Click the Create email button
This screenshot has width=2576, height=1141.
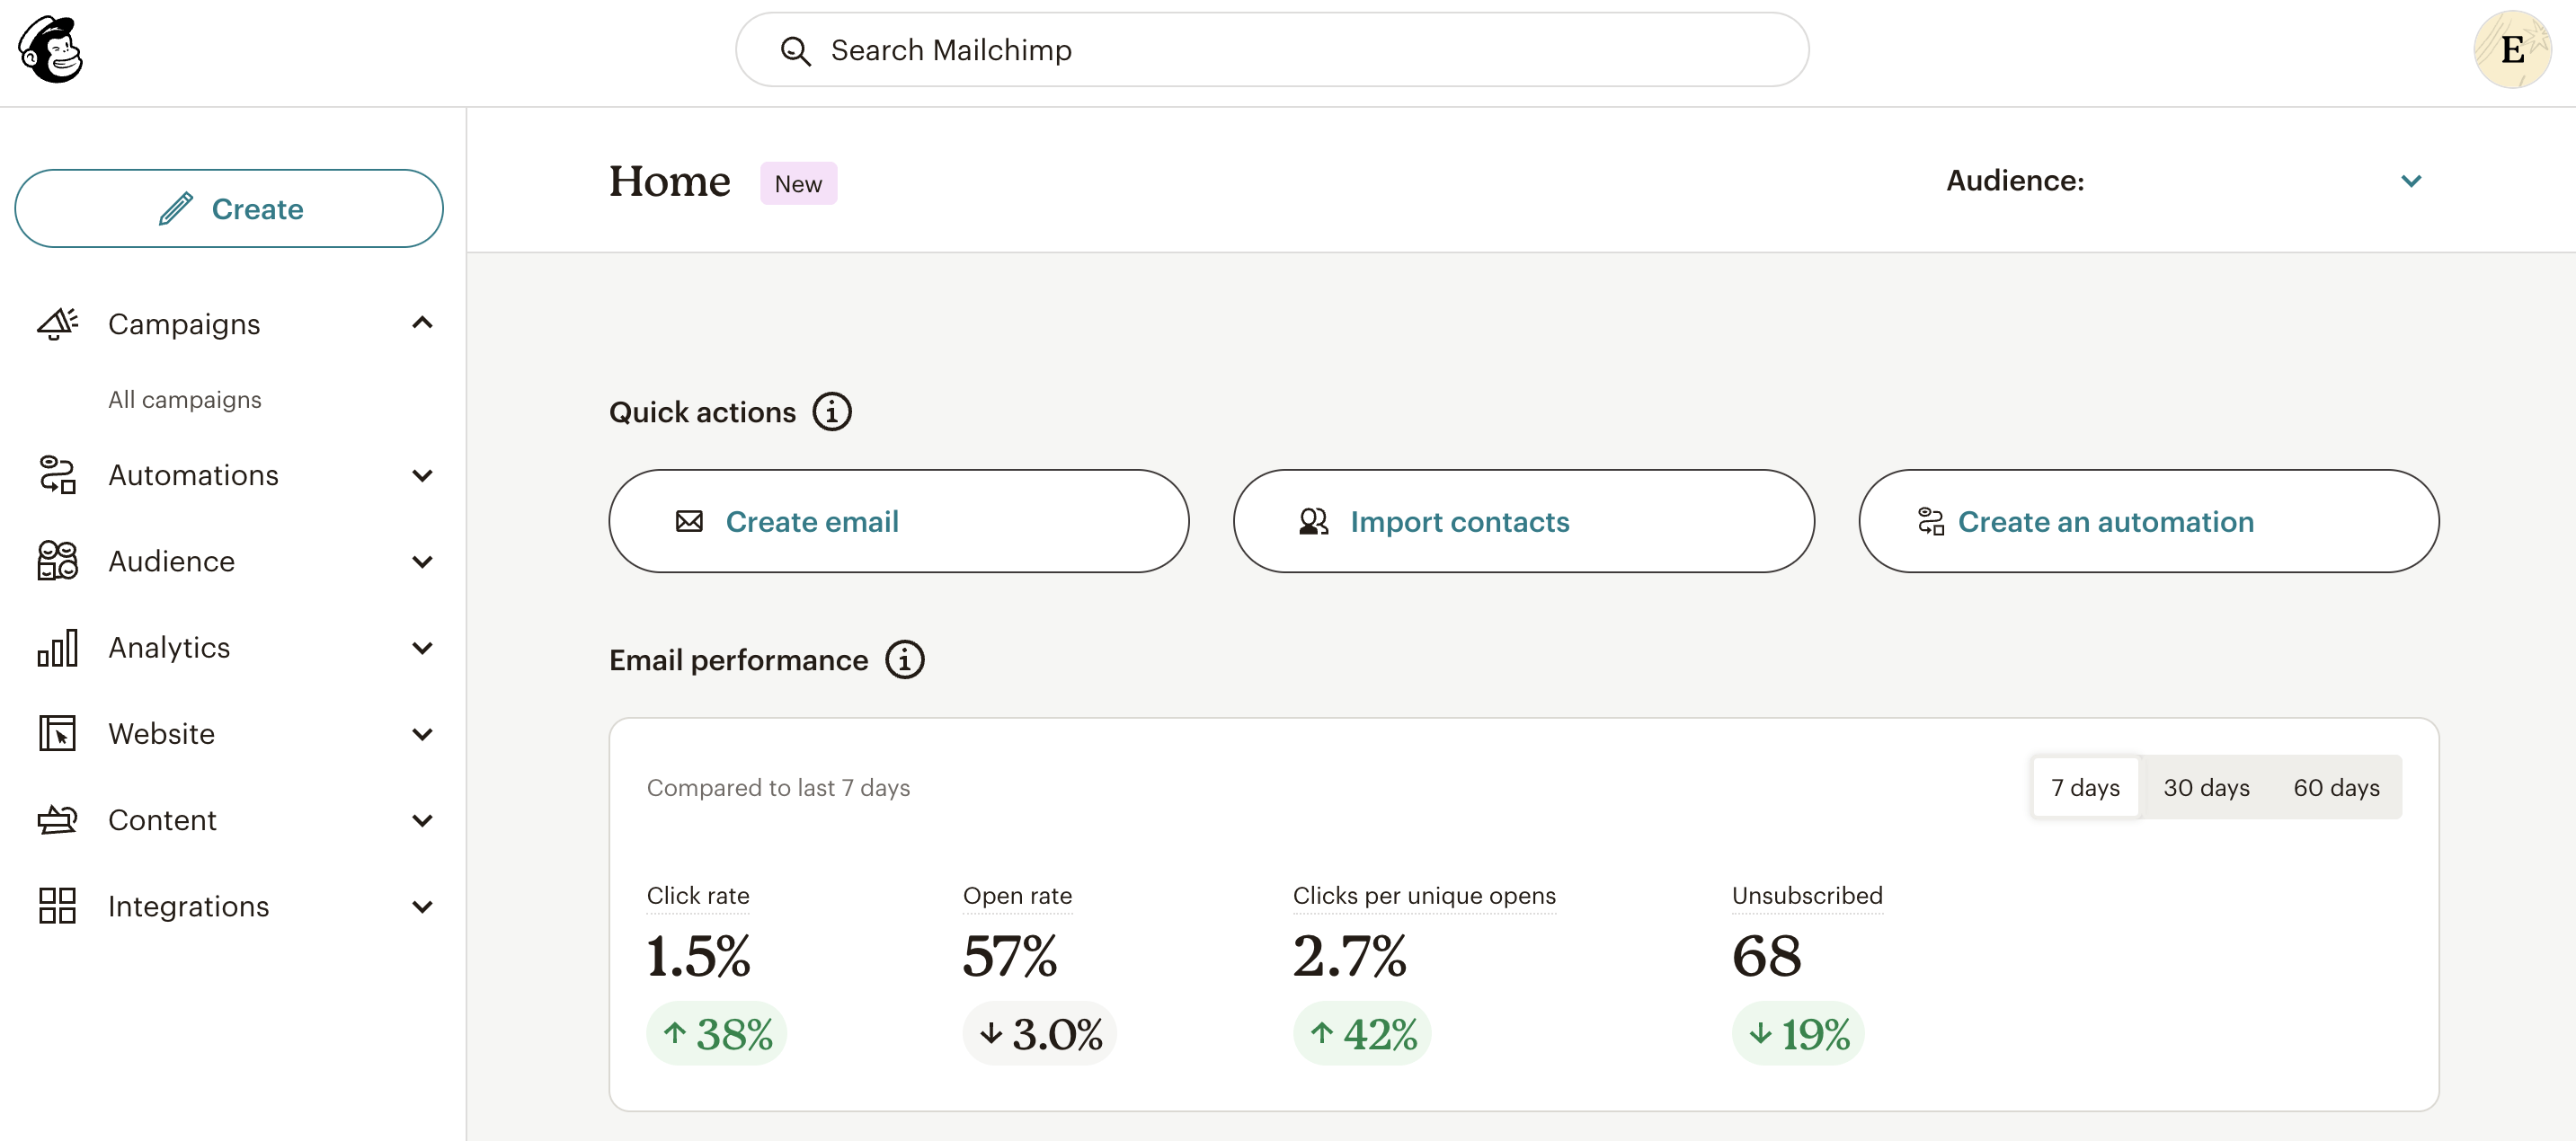pos(899,521)
